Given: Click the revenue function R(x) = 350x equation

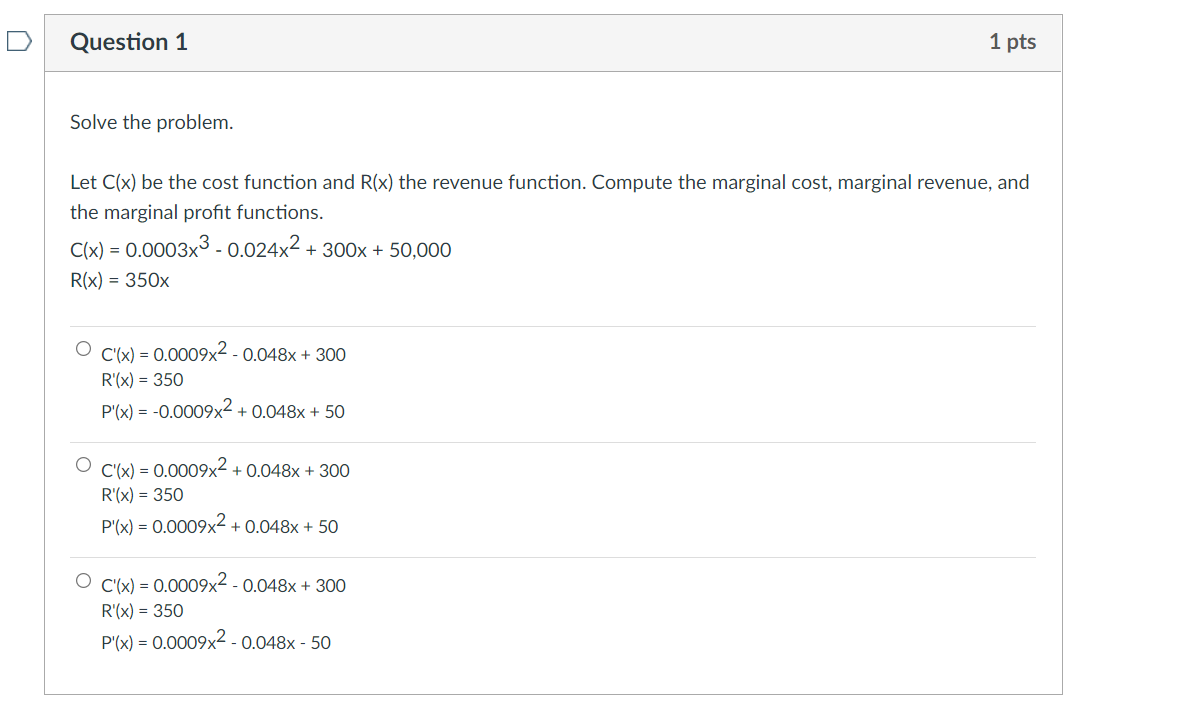Looking at the screenshot, I should tap(120, 281).
